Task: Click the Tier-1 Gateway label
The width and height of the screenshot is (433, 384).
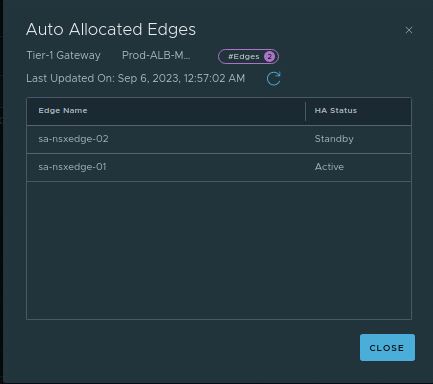Action: 63,55
